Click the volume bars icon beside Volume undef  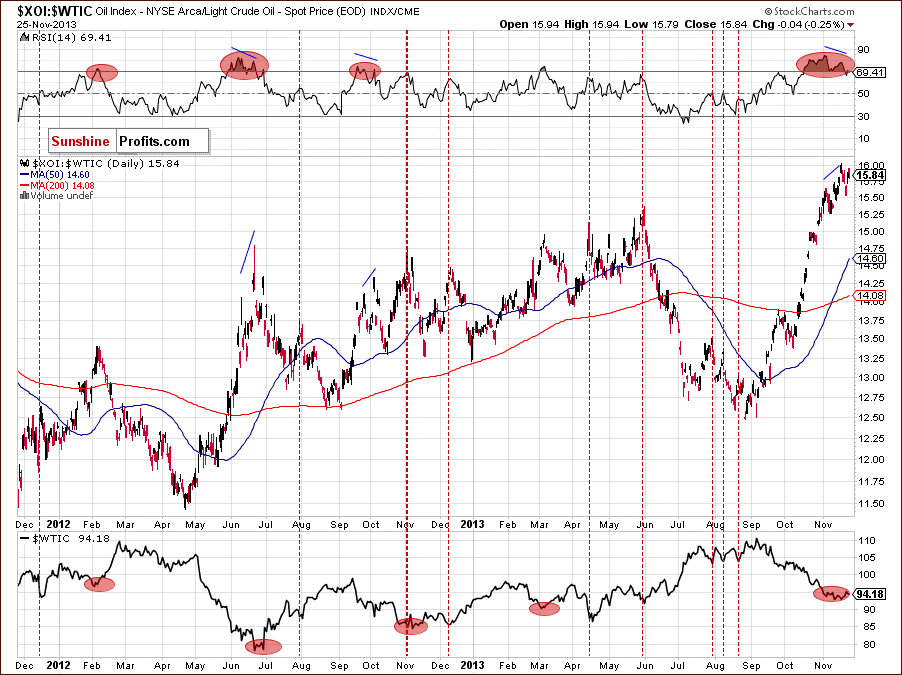[x=24, y=196]
